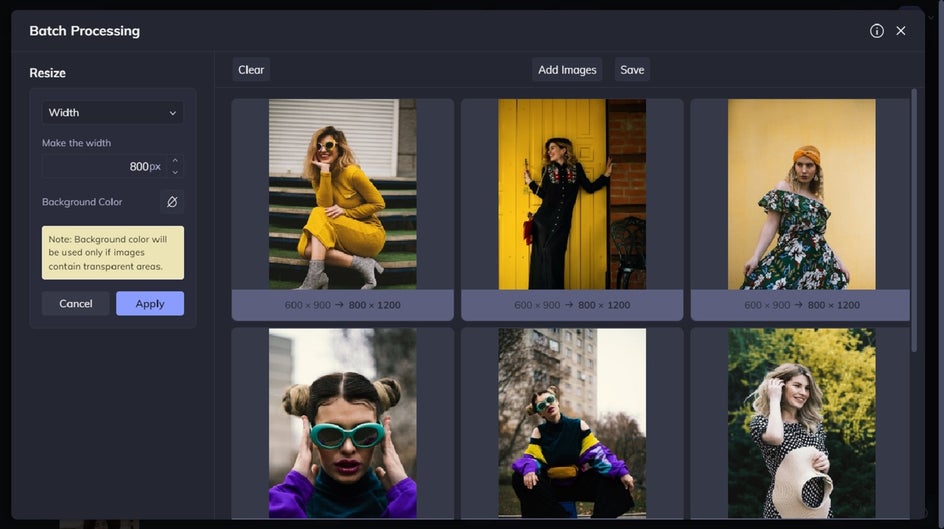Screen dimensions: 944x529
Task: Select the crouching woman by building thumbnail
Action: pyautogui.click(x=572, y=423)
